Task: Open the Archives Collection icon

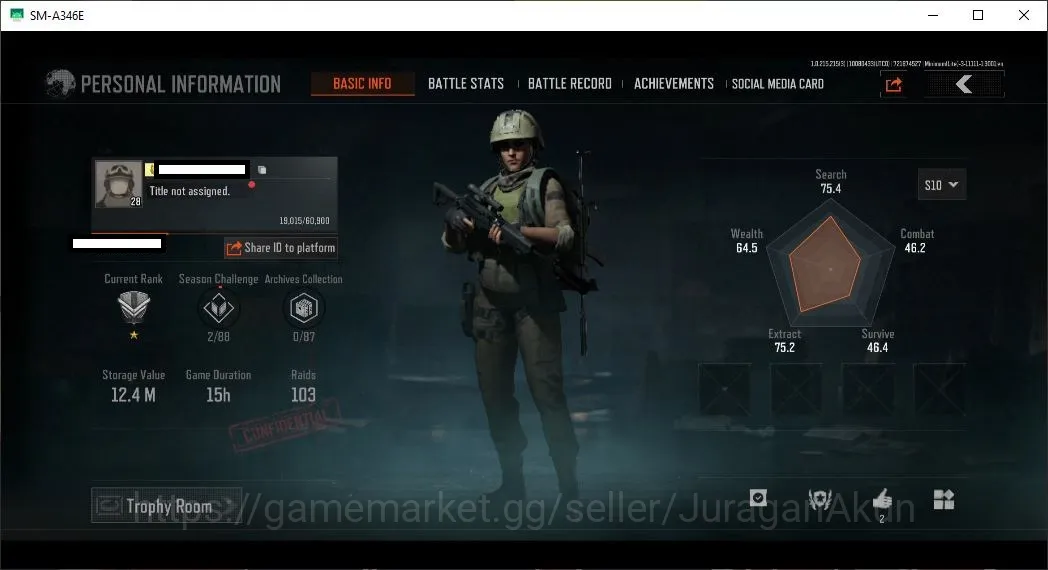Action: coord(303,308)
